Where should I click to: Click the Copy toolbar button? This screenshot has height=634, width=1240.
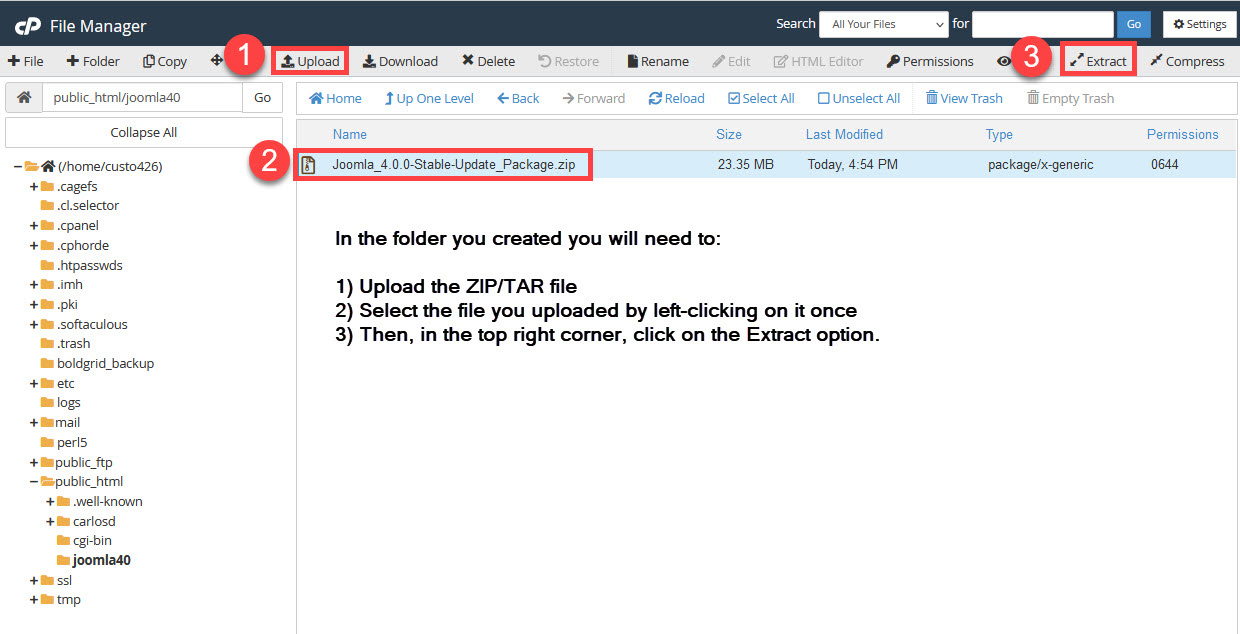tap(165, 61)
